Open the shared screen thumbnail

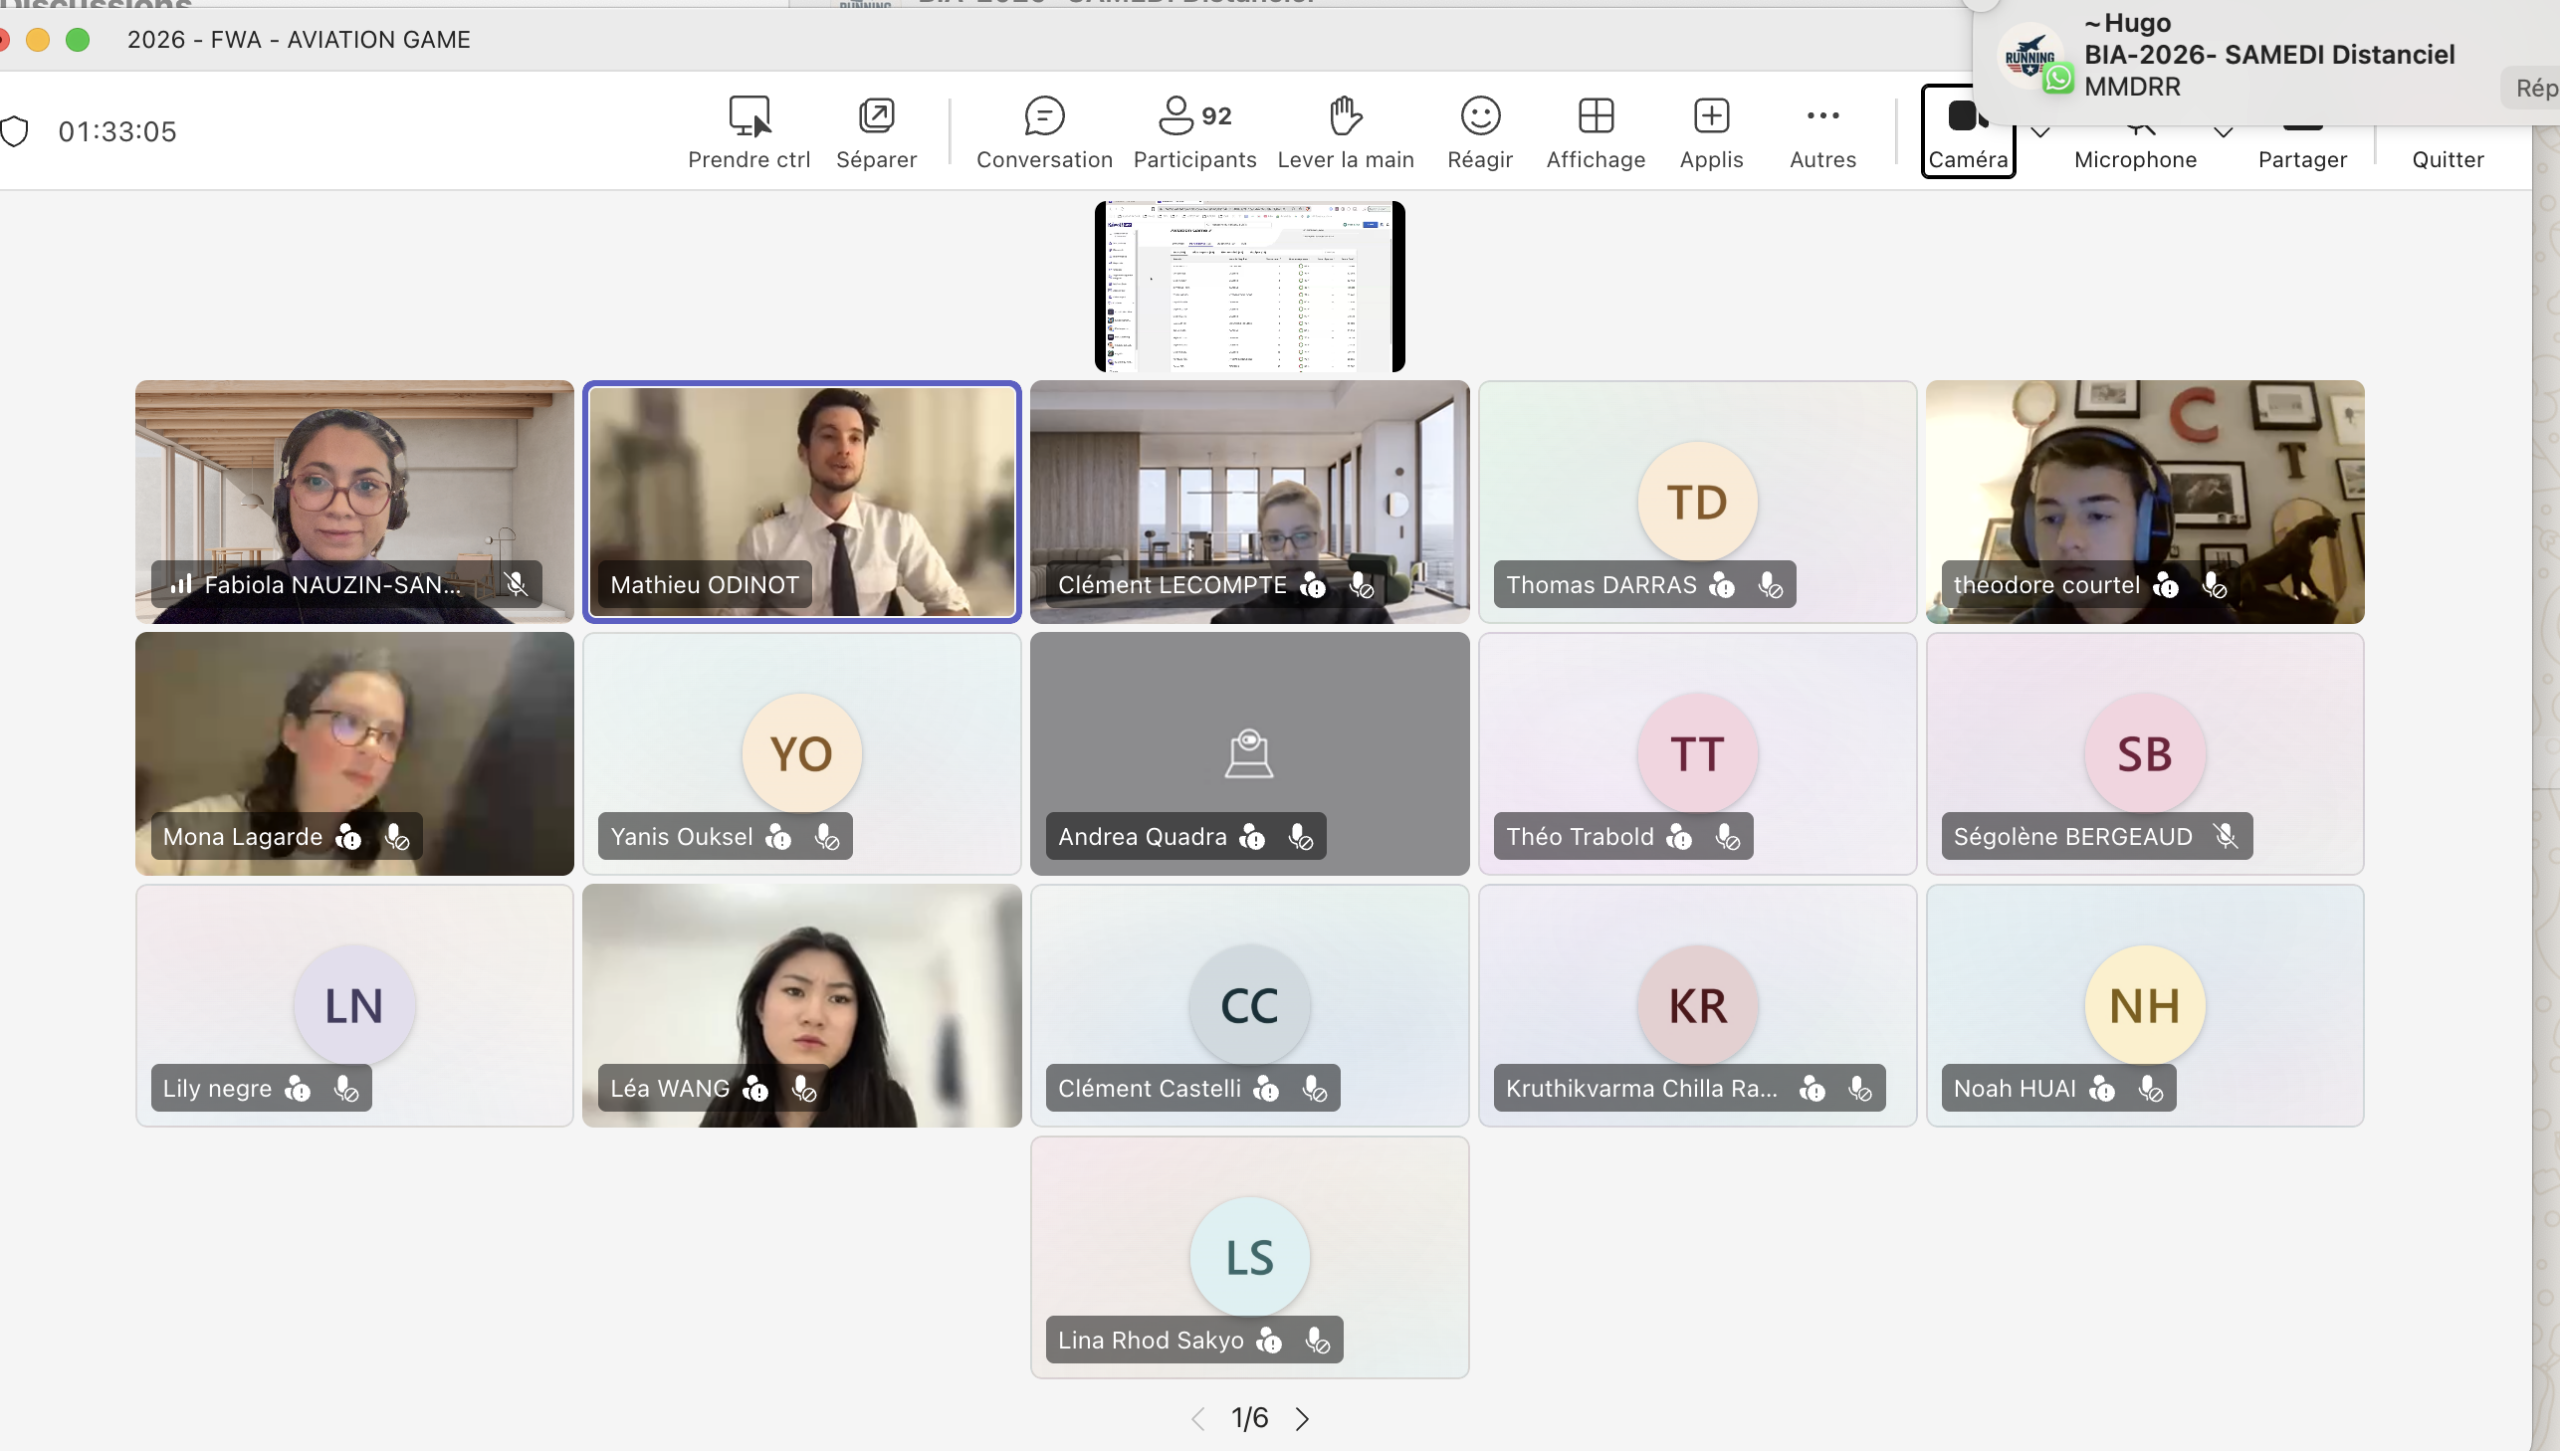1249,286
